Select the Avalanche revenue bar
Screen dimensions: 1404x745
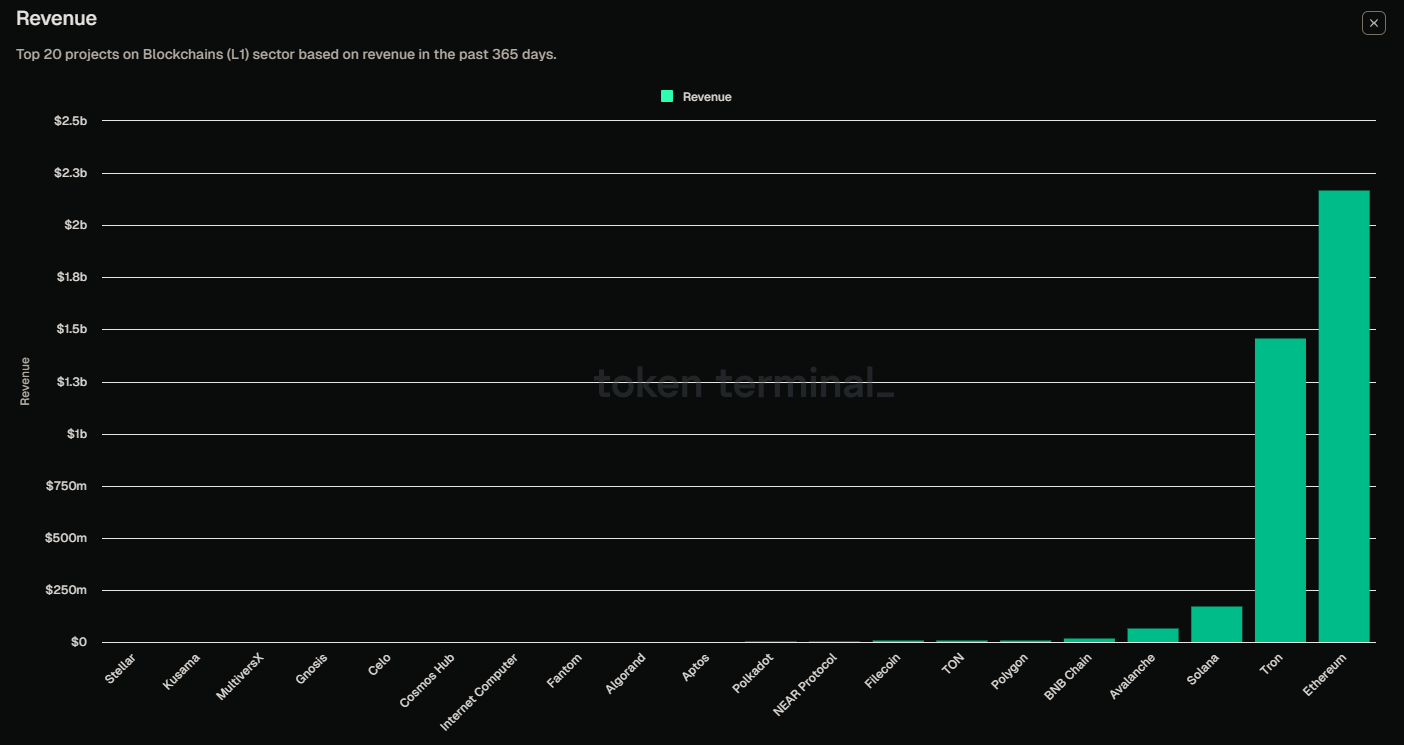point(1152,635)
